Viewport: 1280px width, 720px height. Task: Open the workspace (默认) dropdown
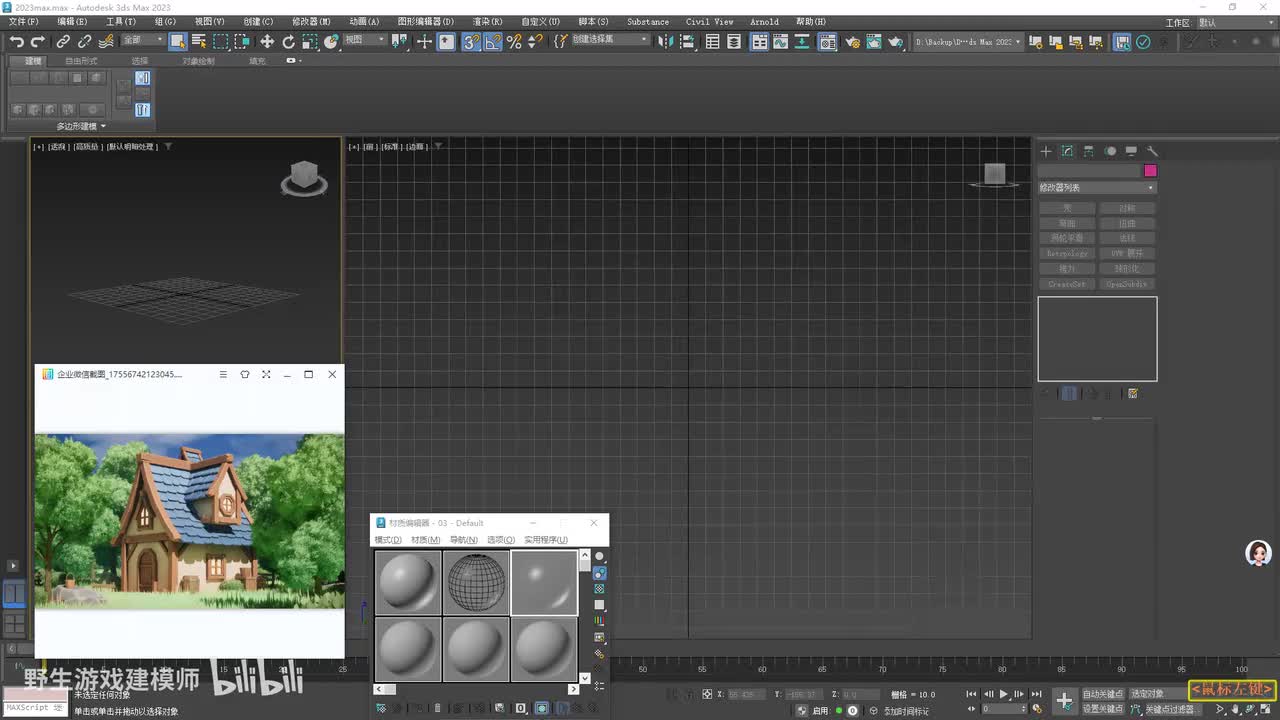1236,22
